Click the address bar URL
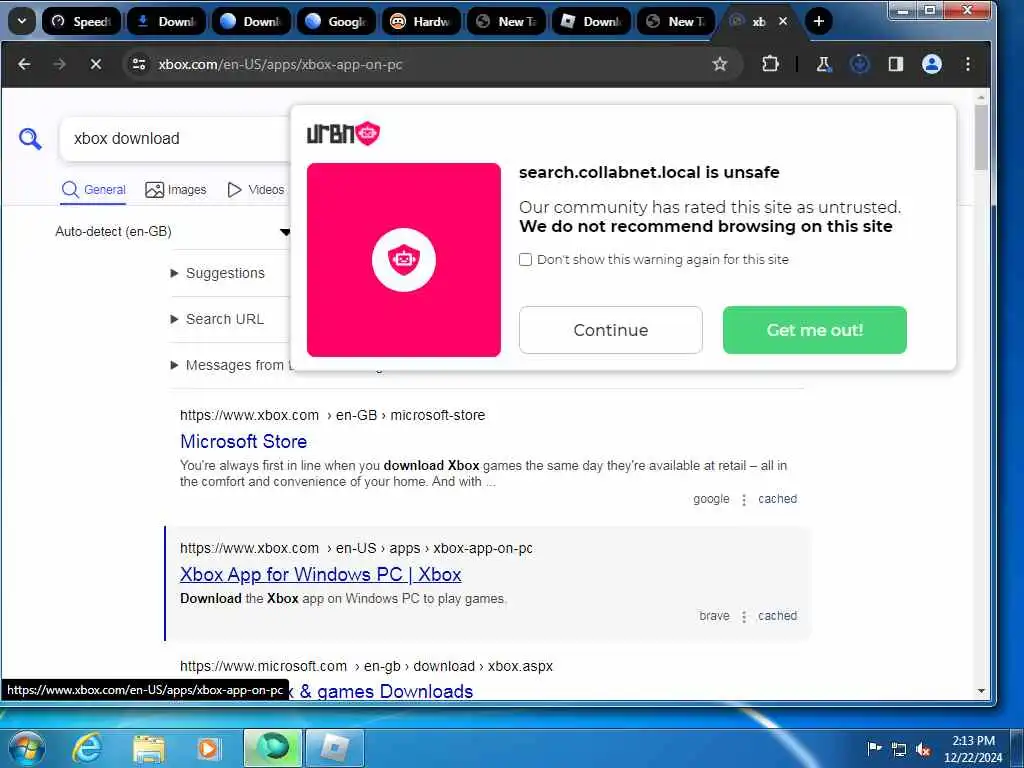The height and width of the screenshot is (768, 1024). click(280, 64)
